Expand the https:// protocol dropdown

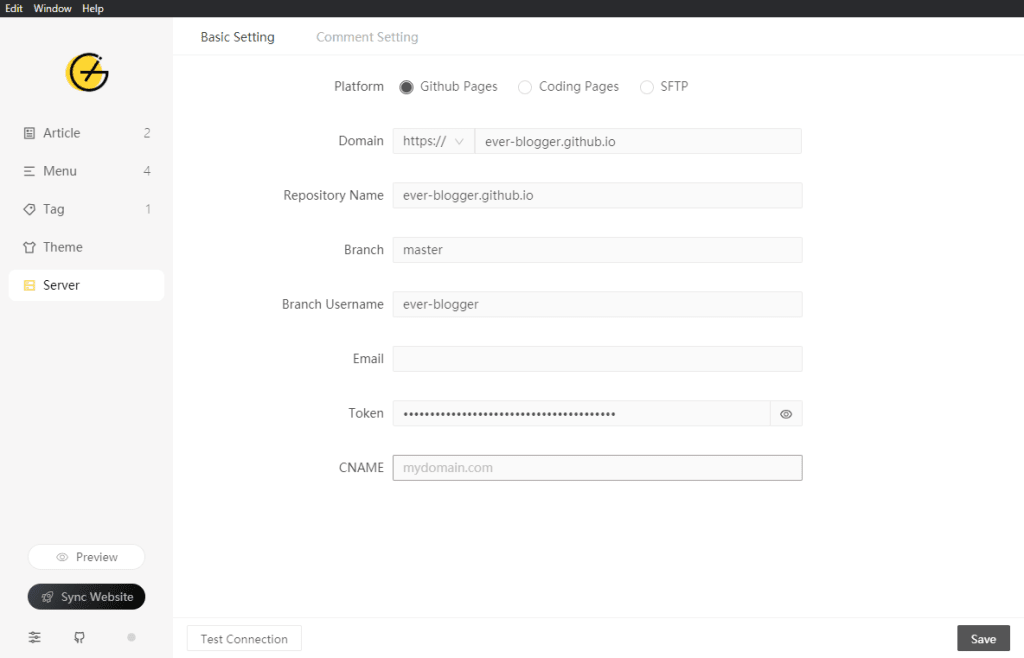tap(434, 141)
